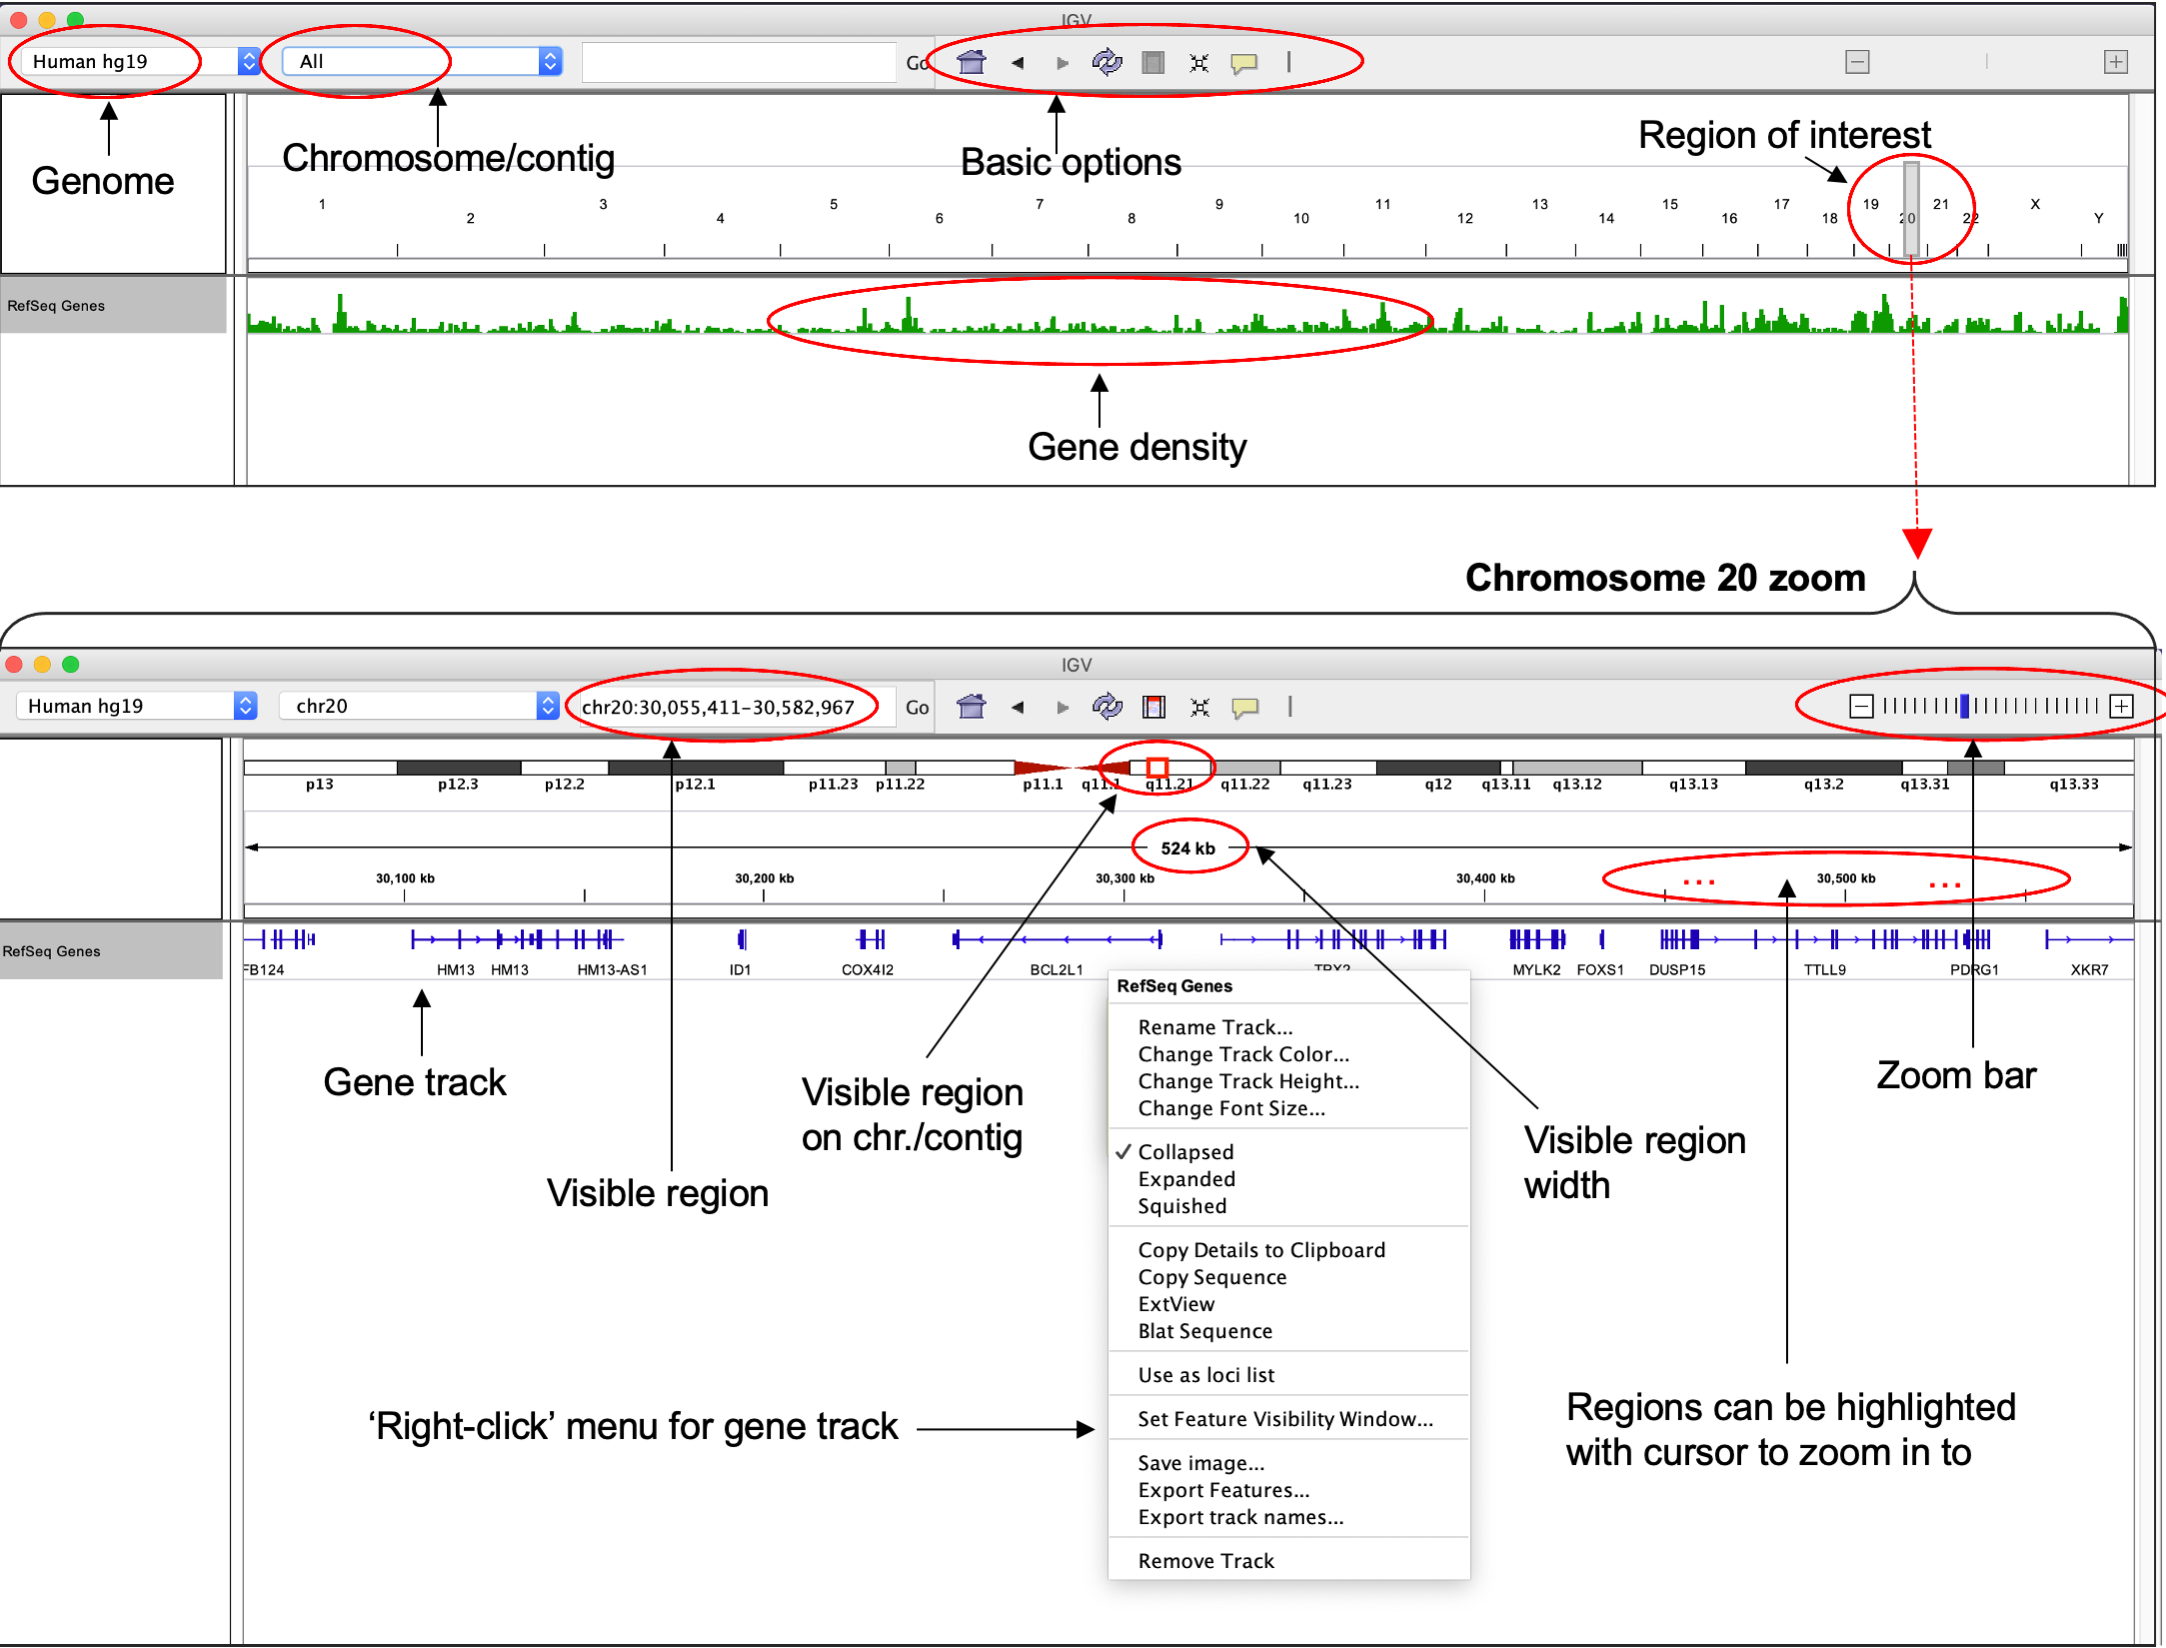Viewport: 2166px width, 1648px height.
Task: Click the blue zoom level marker on the zoom slider
Action: coord(1964,706)
